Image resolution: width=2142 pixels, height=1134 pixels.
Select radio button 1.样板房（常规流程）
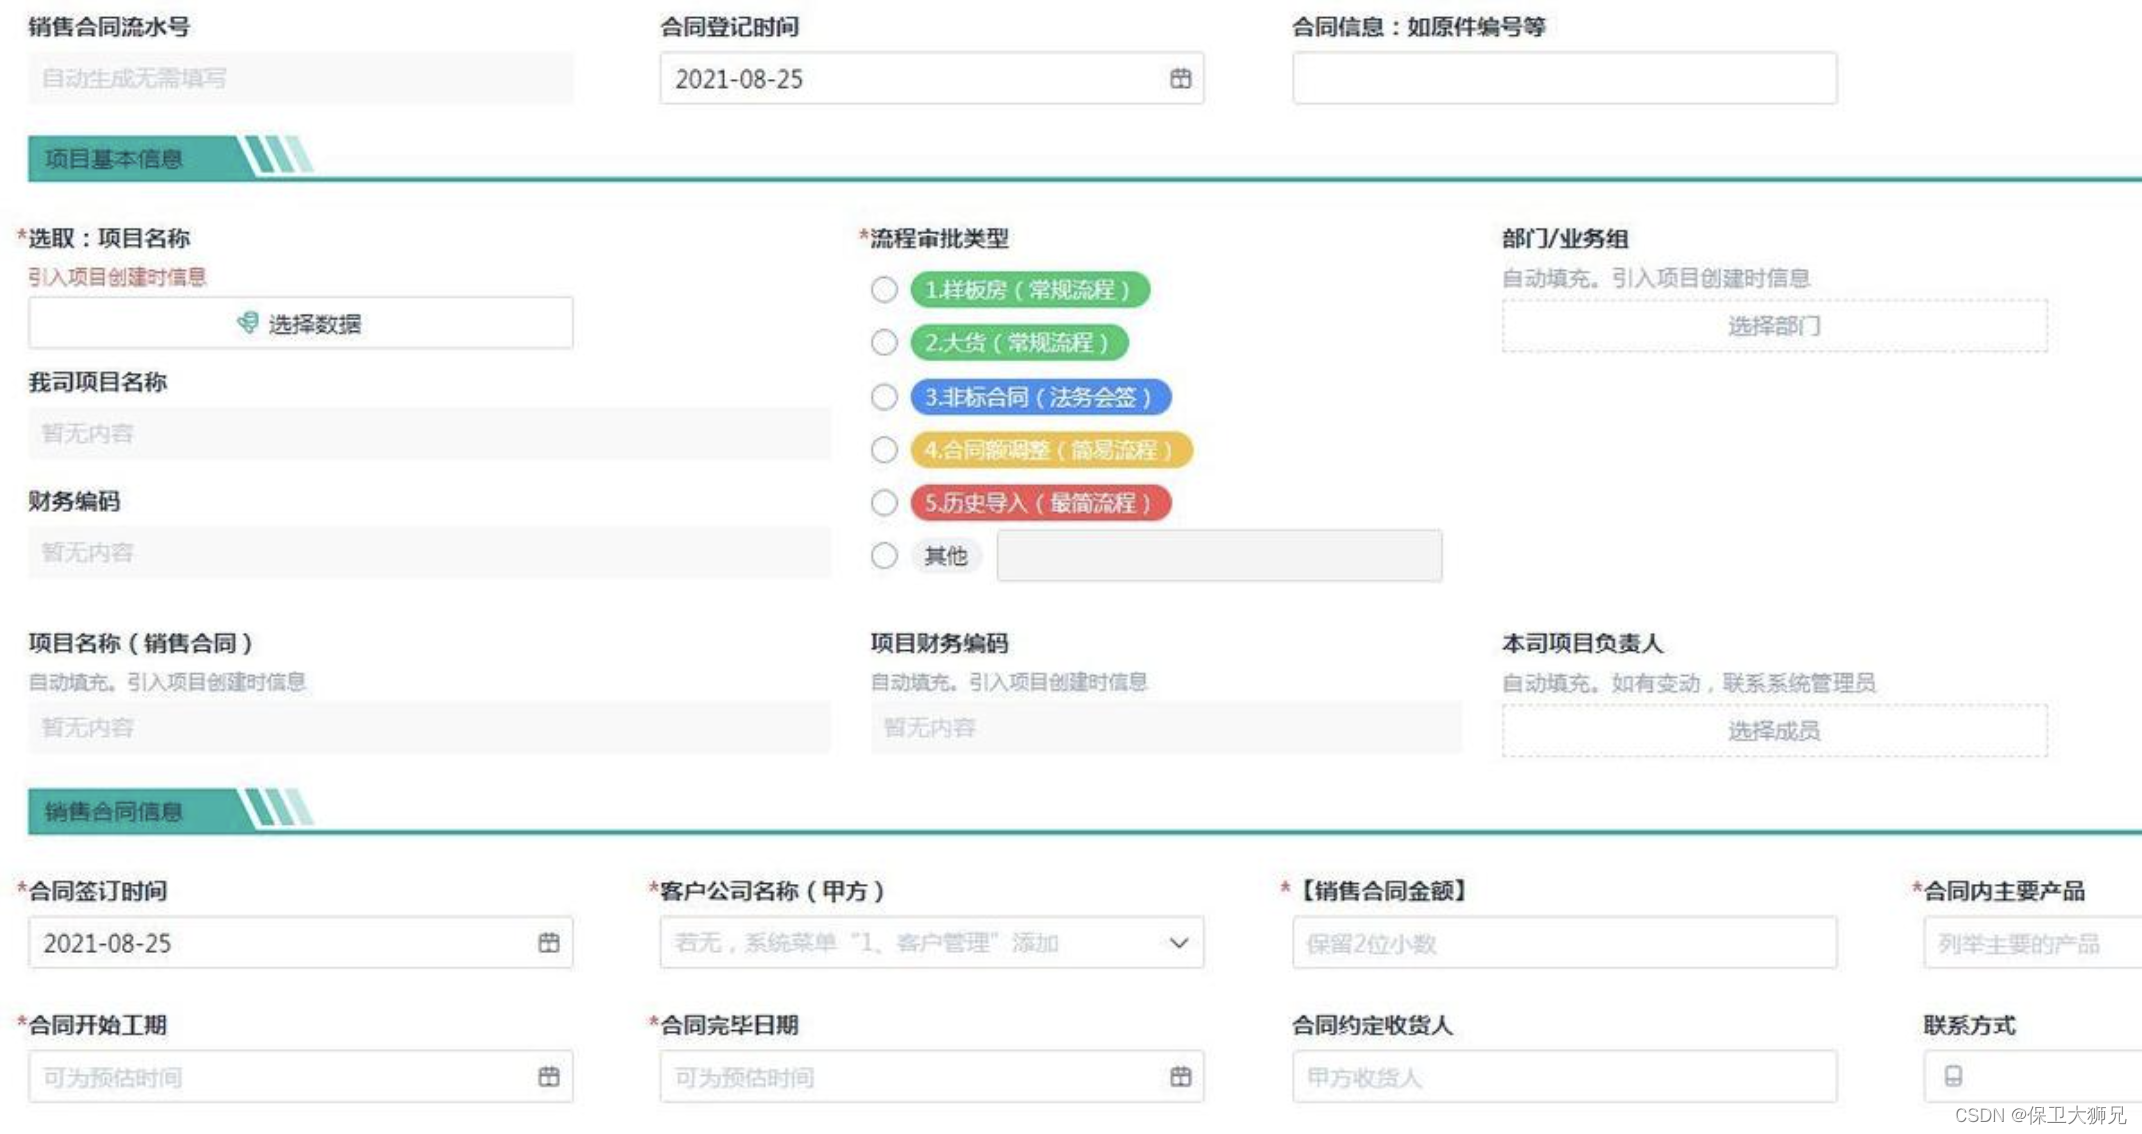click(884, 290)
